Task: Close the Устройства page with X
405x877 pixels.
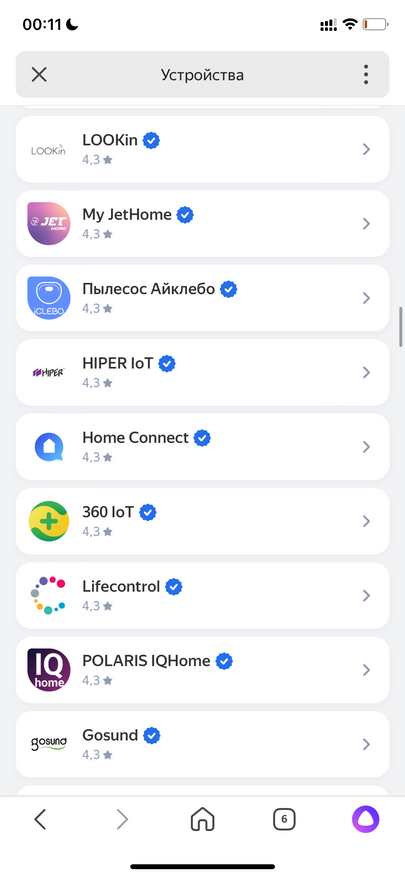Action: (39, 74)
